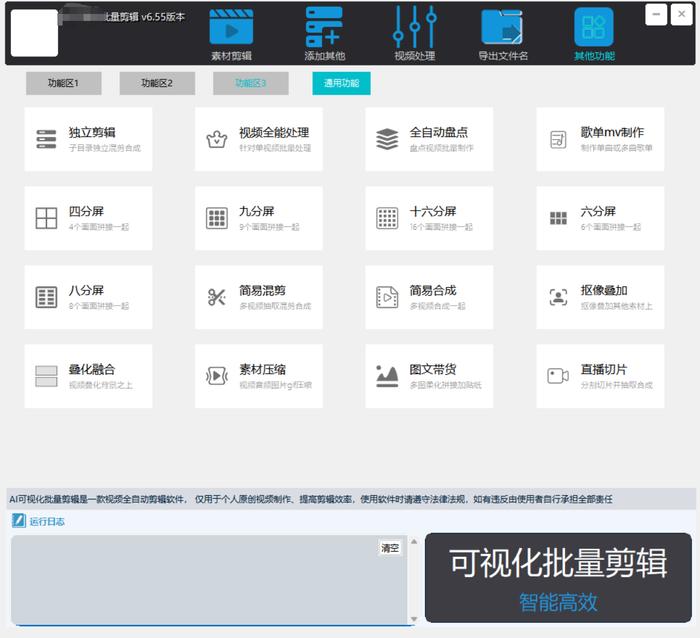The height and width of the screenshot is (638, 700).
Task: Click the 四分屏 four-pane icon
Action: [x=46, y=218]
